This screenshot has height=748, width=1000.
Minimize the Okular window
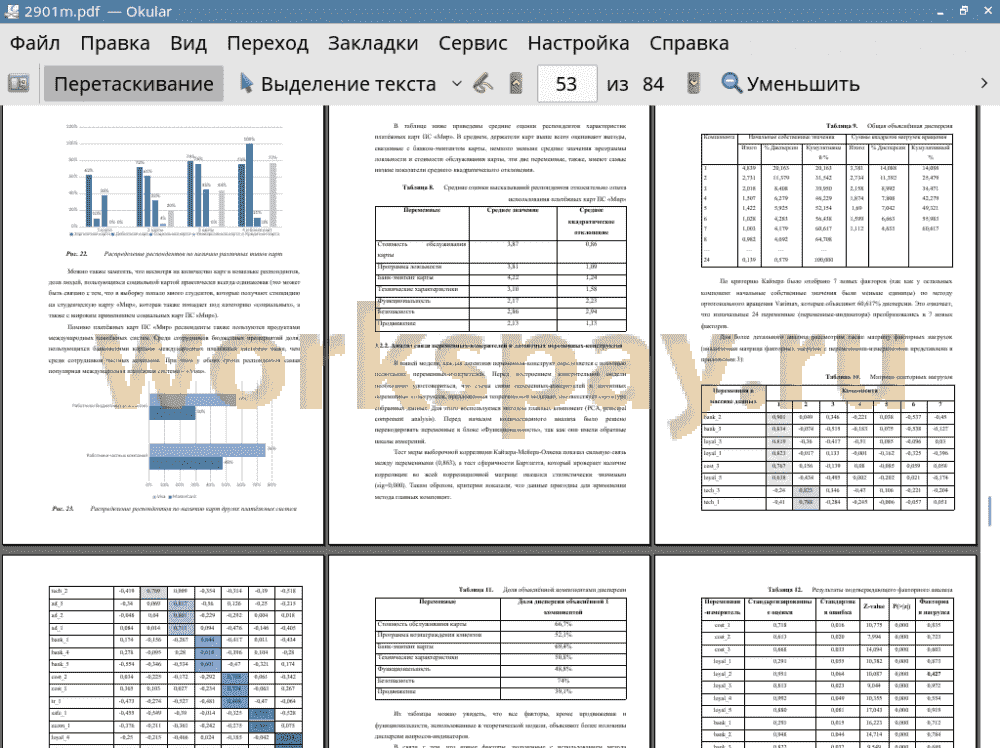(940, 11)
